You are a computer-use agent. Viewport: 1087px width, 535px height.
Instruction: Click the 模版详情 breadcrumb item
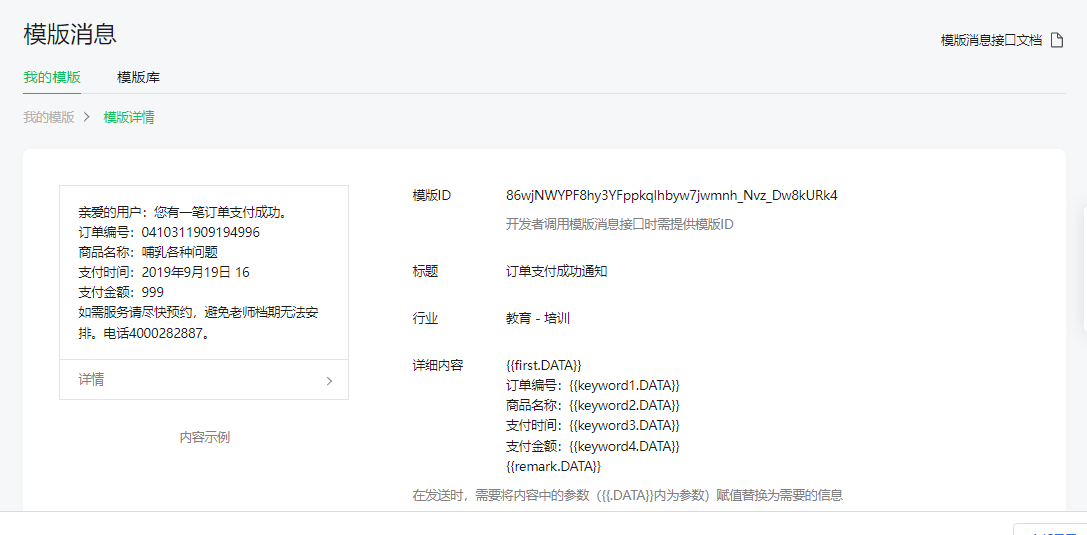[x=129, y=117]
